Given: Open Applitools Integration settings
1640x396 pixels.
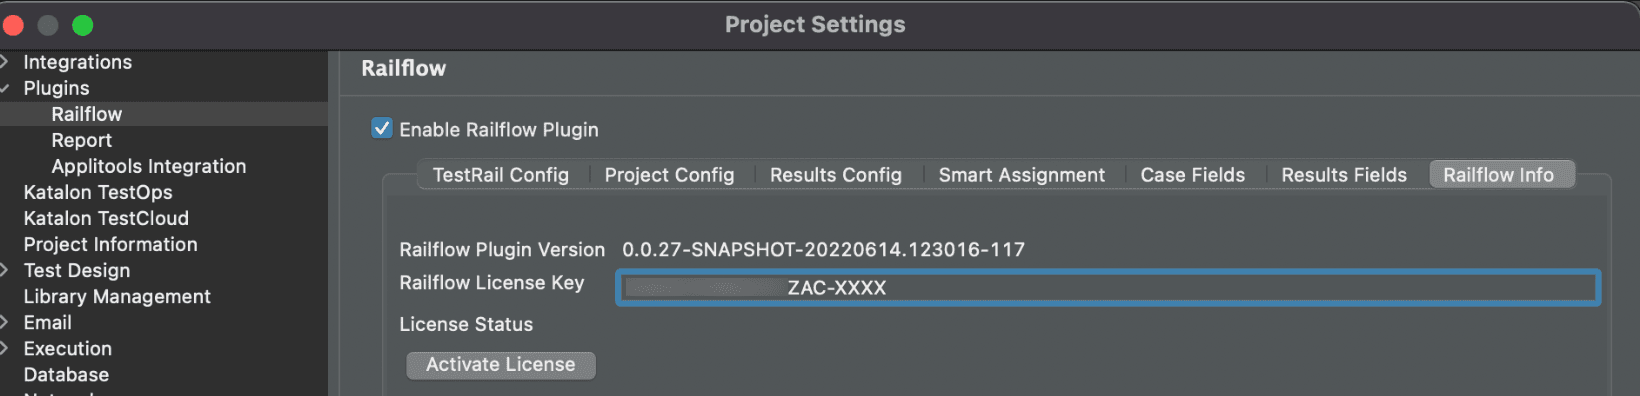Looking at the screenshot, I should [149, 166].
